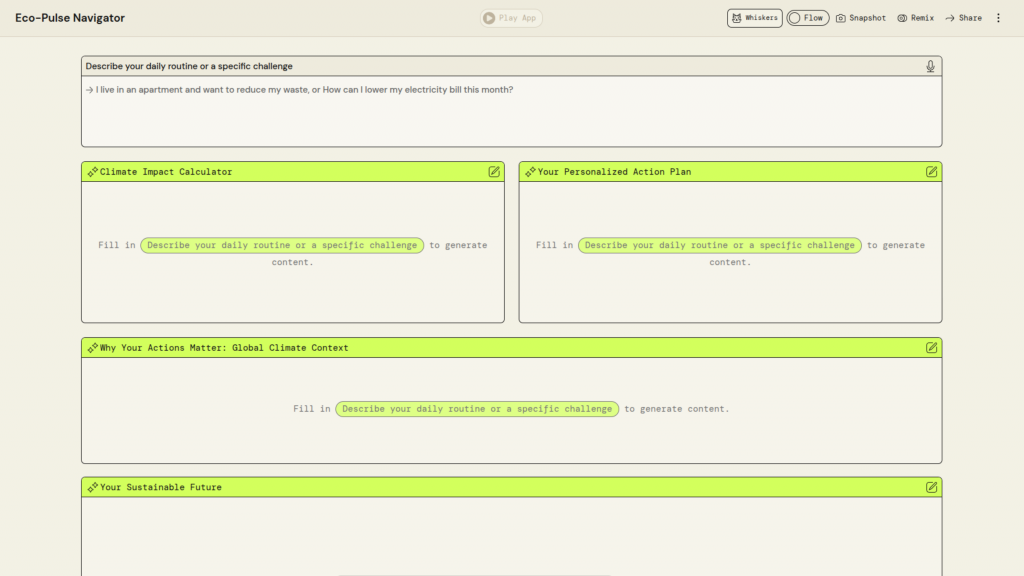Click the microphone icon in the input box
1024x576 pixels.
pyautogui.click(x=930, y=66)
